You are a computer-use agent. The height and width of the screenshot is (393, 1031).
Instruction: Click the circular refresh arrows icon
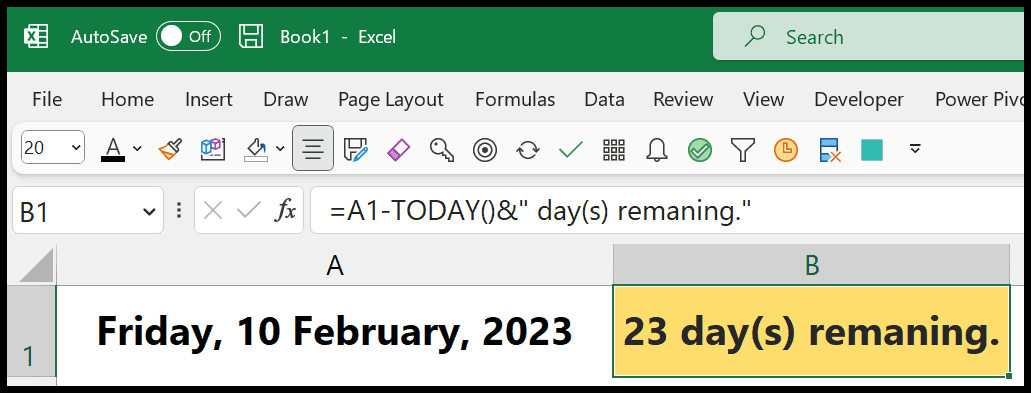pos(527,149)
